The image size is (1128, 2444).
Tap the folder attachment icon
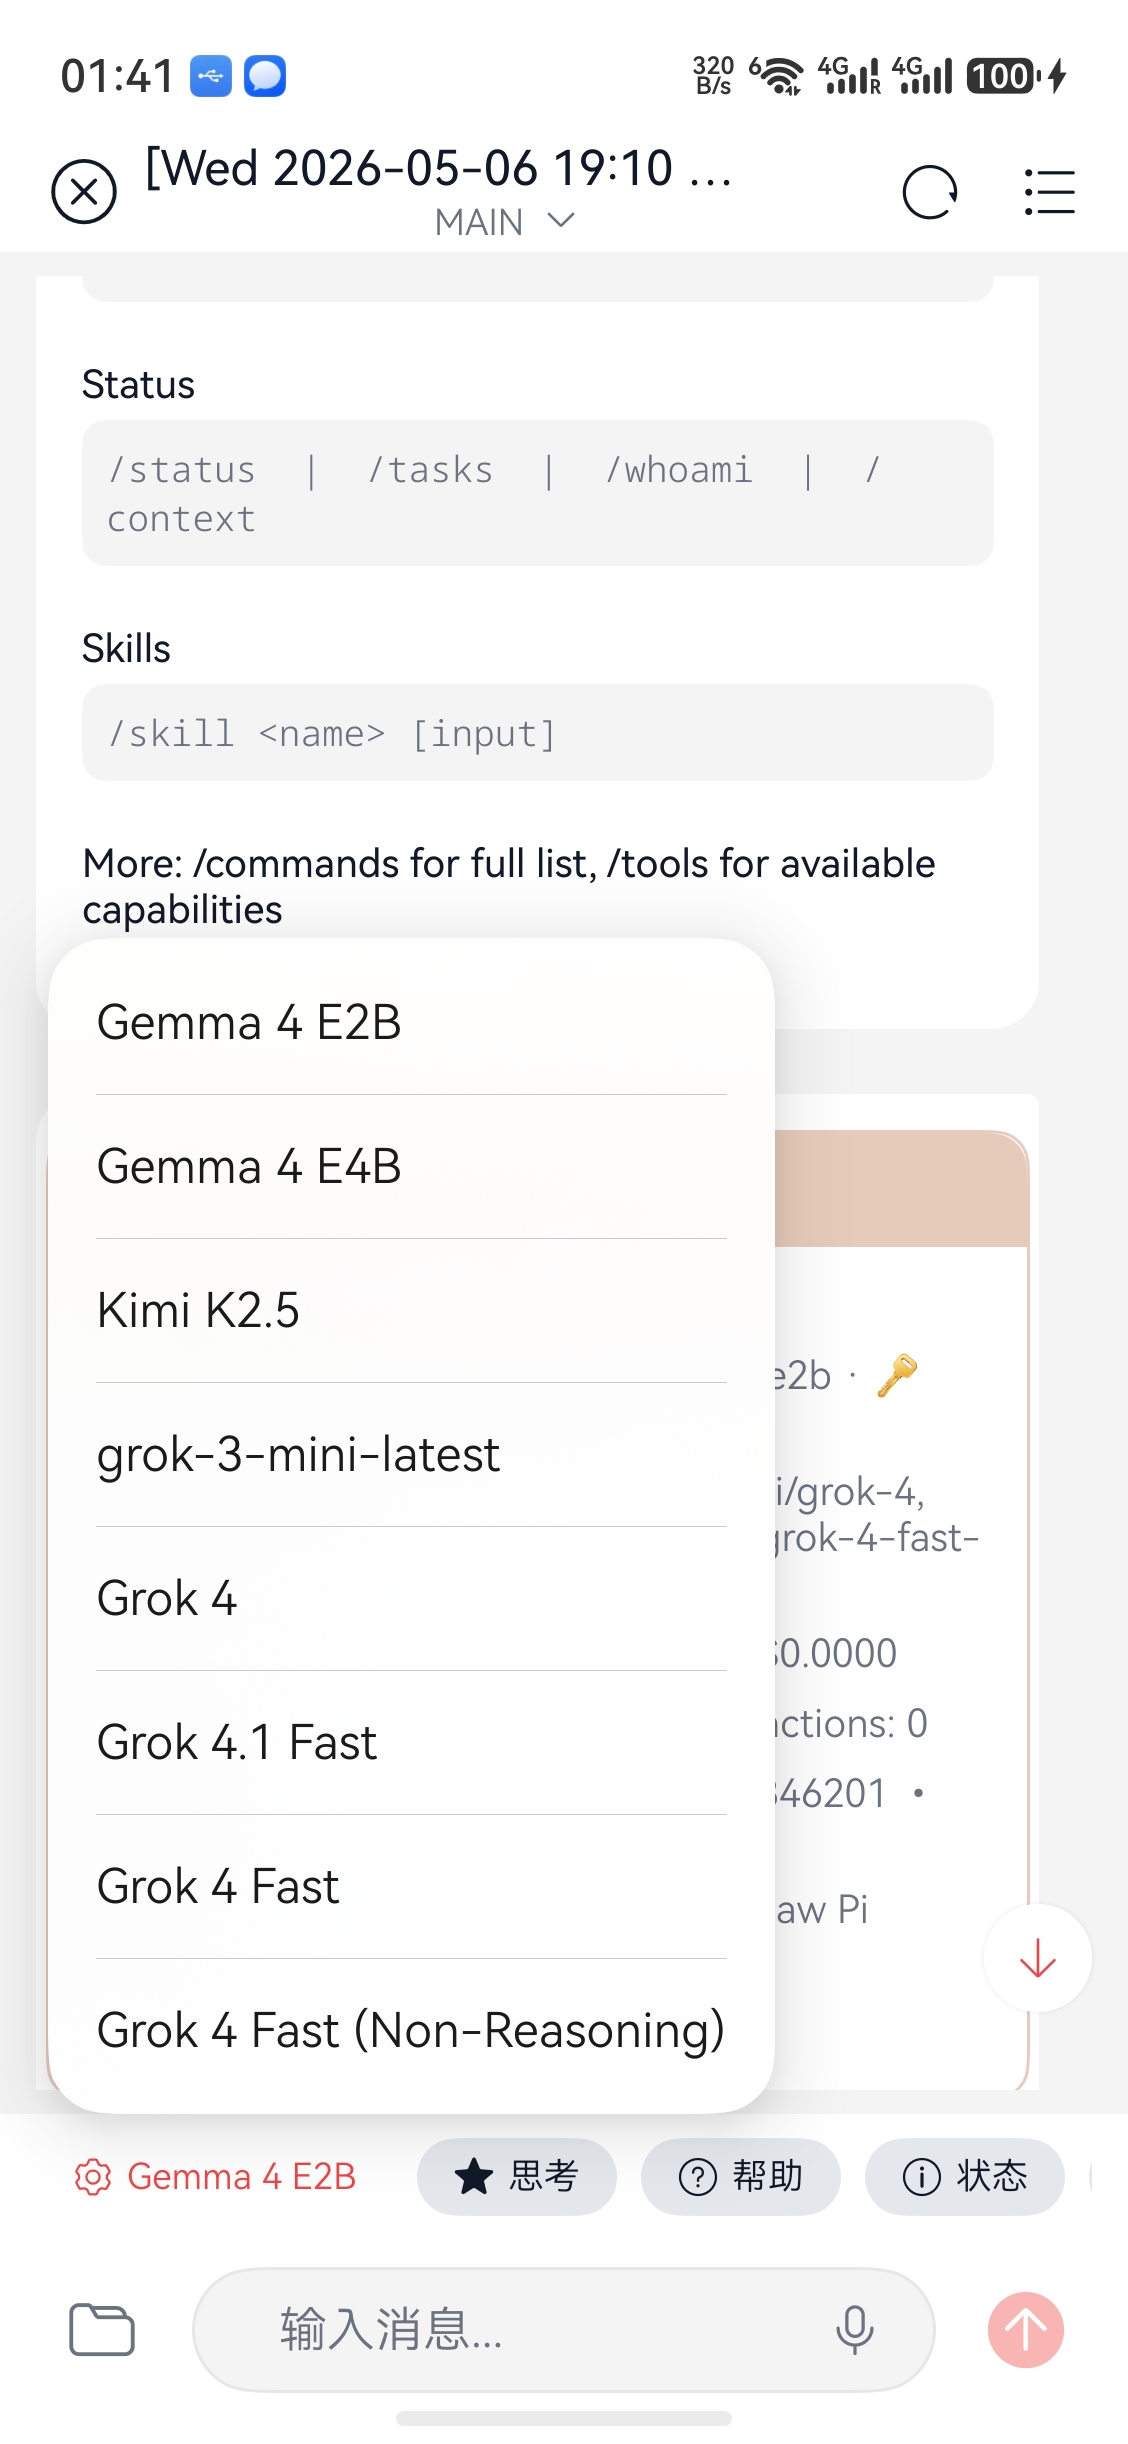(102, 2330)
